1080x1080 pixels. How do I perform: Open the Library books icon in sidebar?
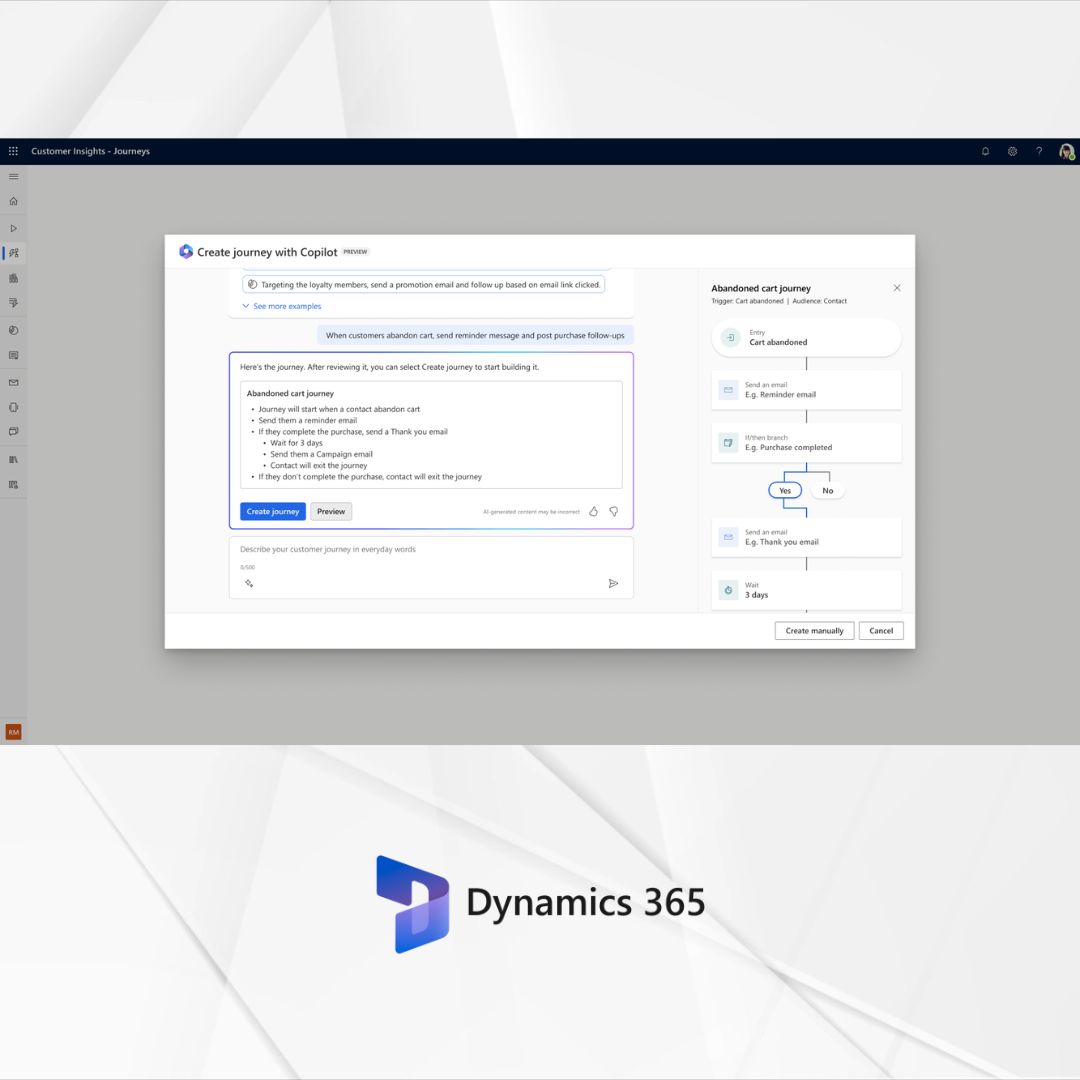pos(13,459)
